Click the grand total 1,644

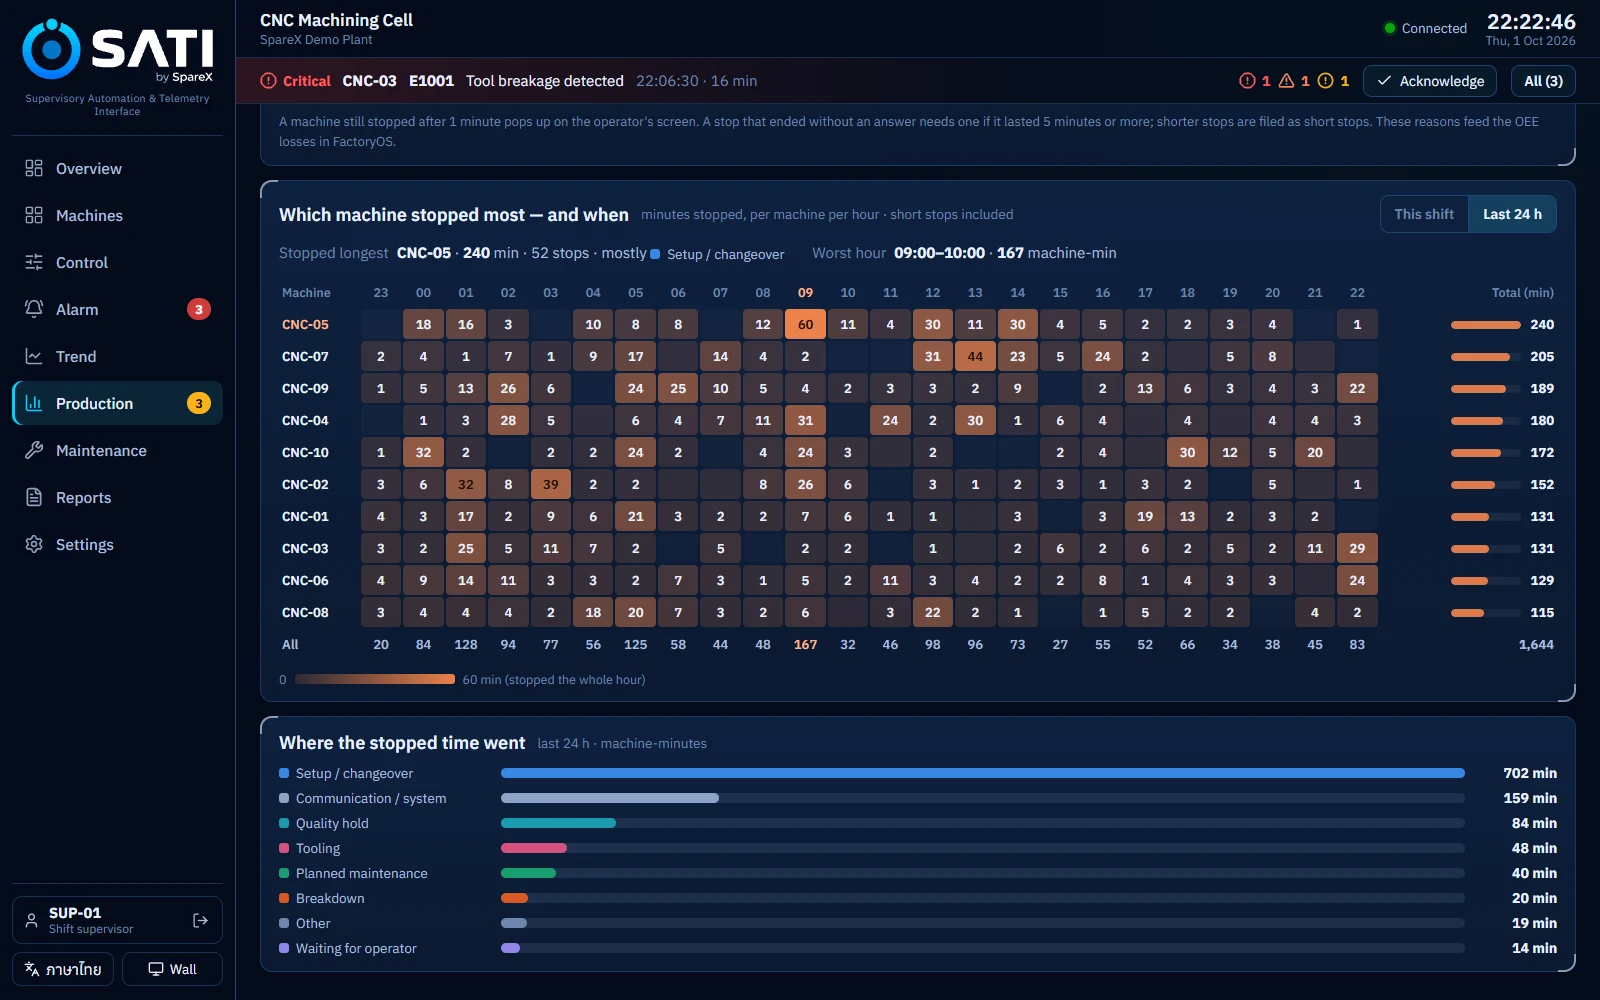click(1536, 644)
